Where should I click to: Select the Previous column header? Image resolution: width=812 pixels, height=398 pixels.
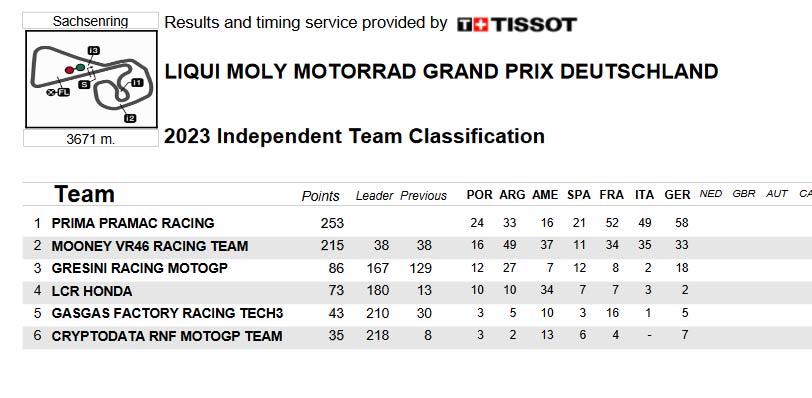coord(424,196)
